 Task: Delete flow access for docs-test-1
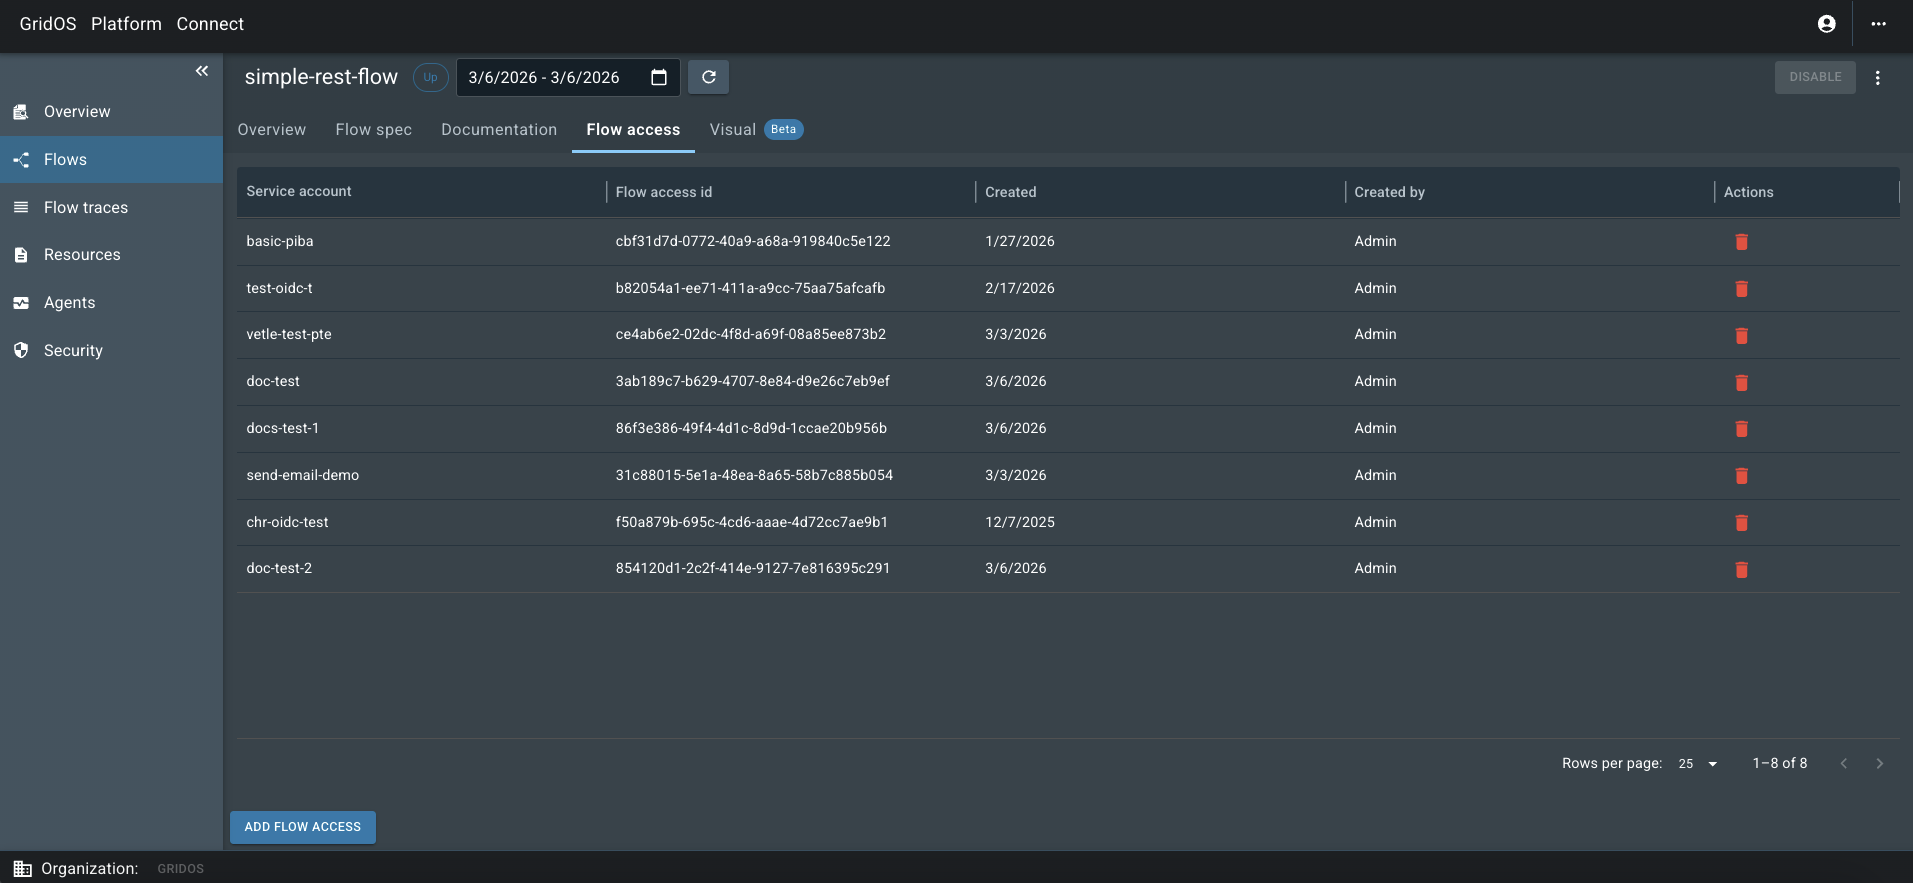(x=1741, y=429)
